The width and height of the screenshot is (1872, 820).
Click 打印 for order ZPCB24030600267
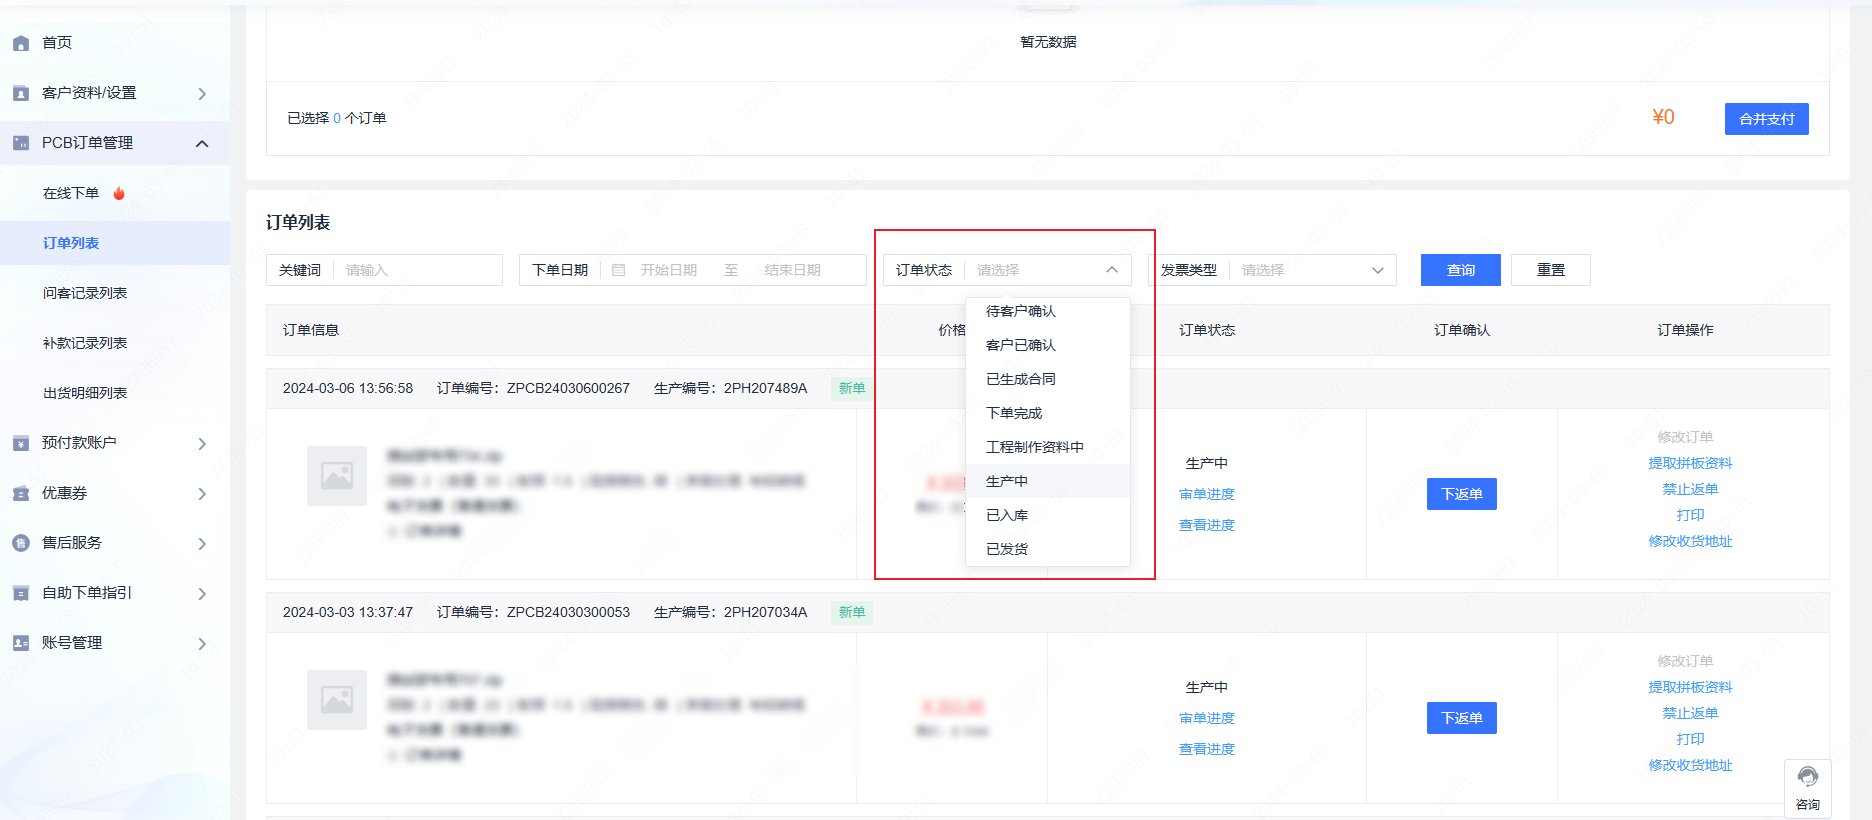point(1690,515)
